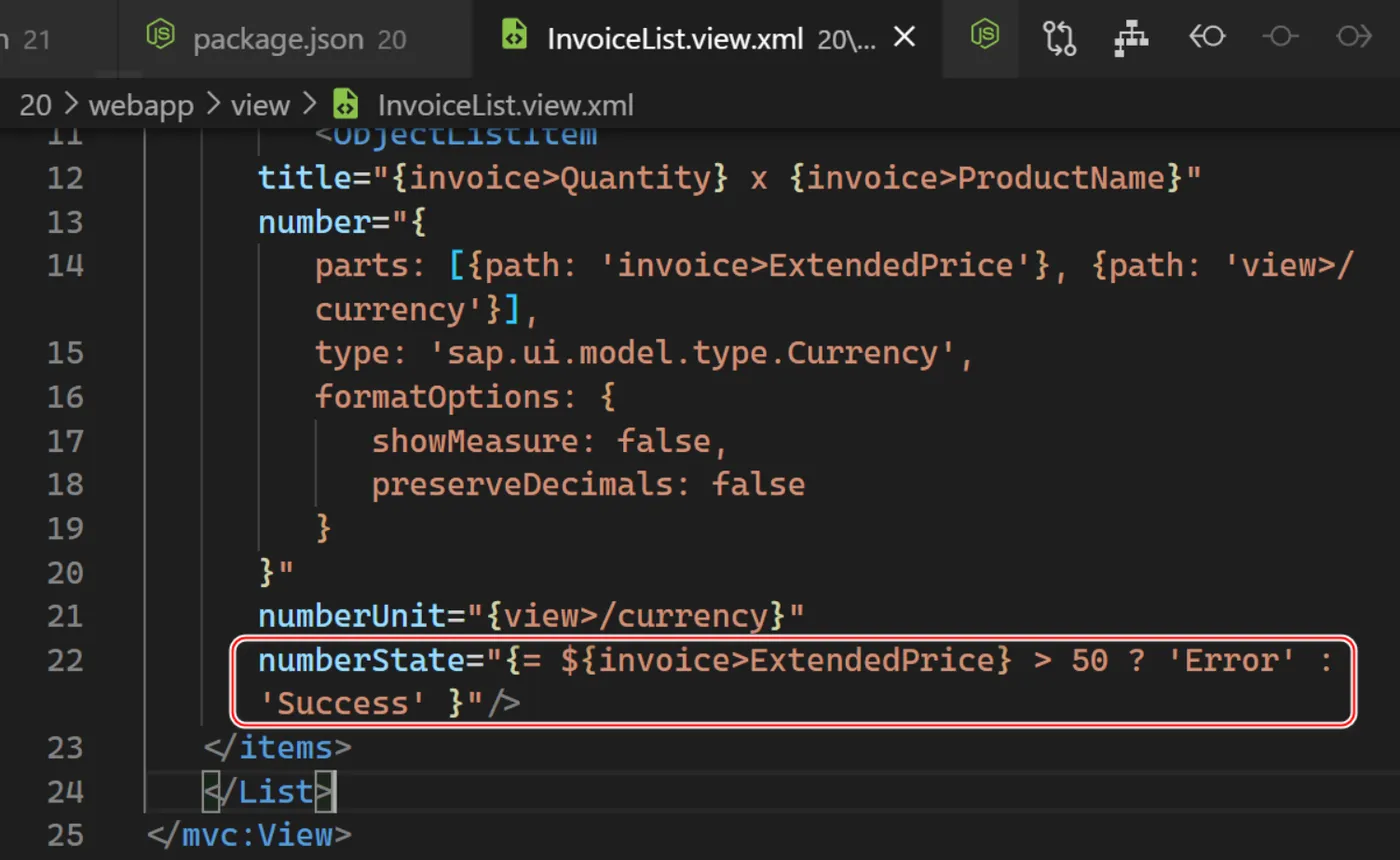The image size is (1400, 860).
Task: Open the 'webapp' breadcrumb segment
Action: [x=141, y=105]
